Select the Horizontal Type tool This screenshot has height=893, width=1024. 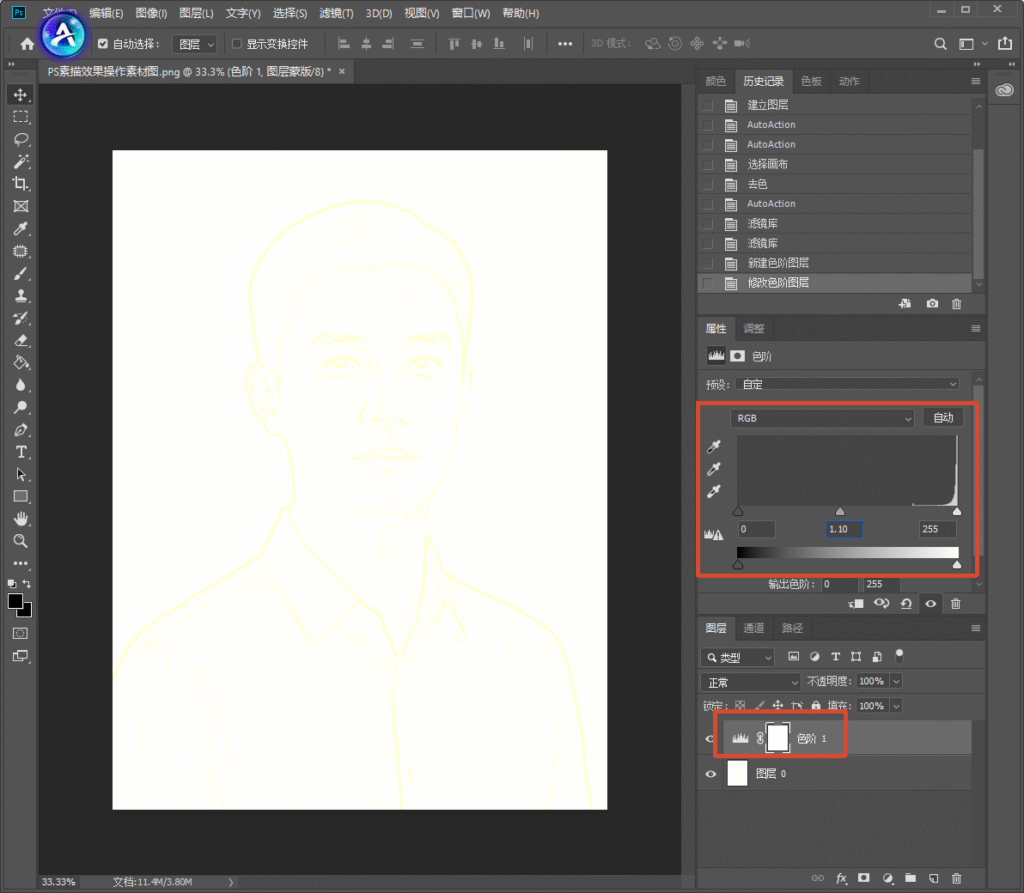pos(20,452)
